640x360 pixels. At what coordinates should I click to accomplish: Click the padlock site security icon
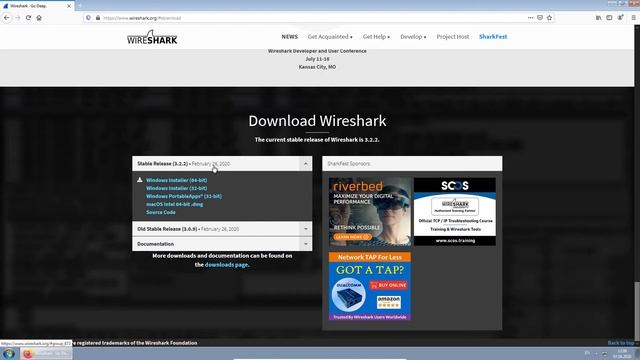98,18
